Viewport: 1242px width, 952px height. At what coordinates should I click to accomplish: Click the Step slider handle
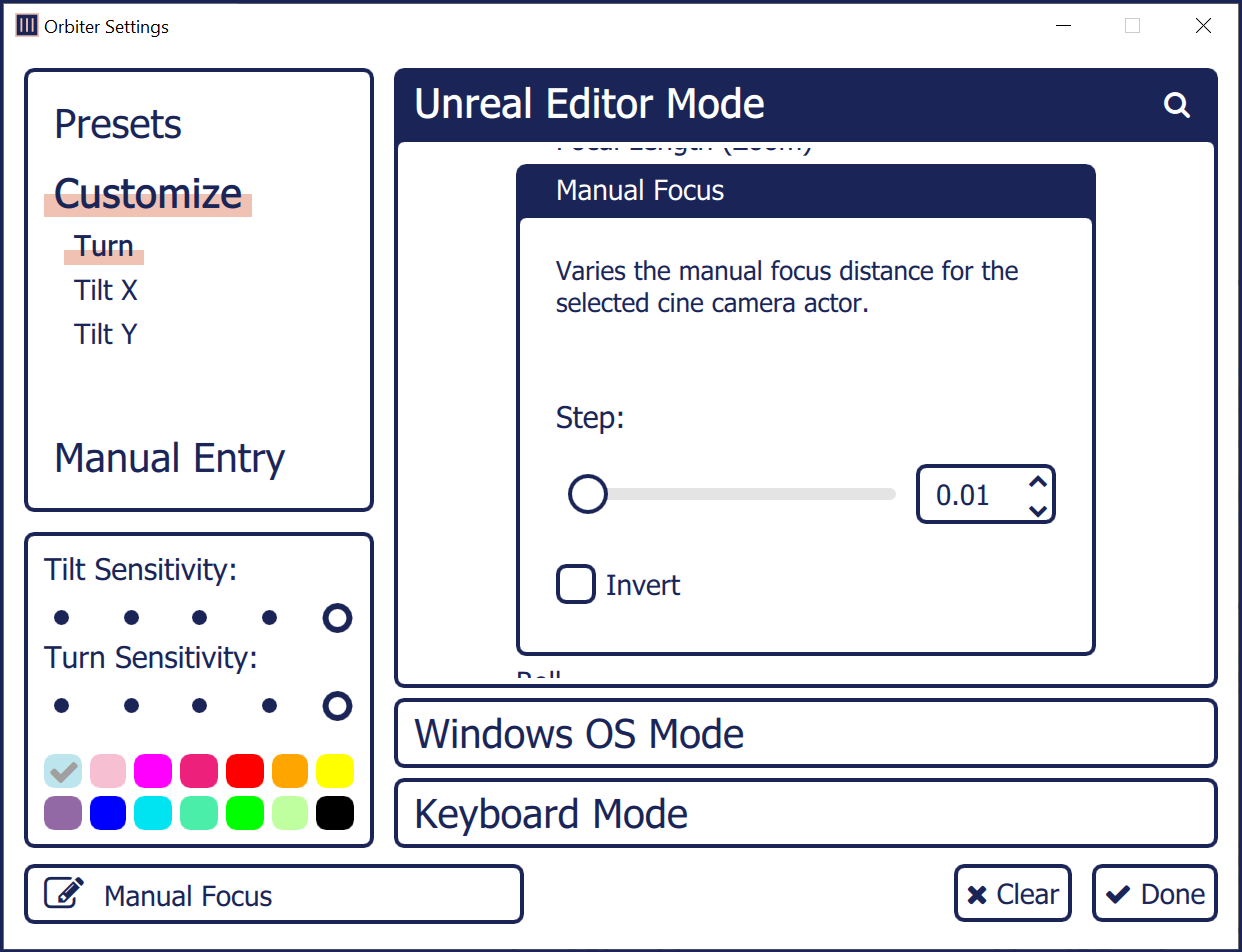(588, 494)
